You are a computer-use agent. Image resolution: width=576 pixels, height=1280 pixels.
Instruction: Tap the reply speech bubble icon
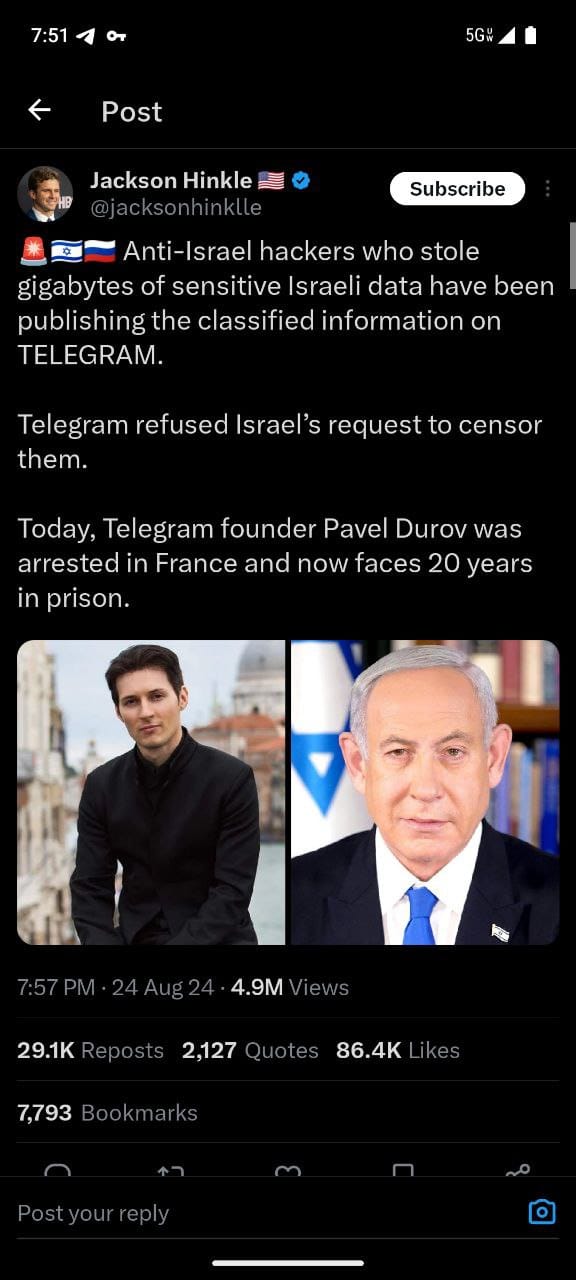coord(58,1170)
